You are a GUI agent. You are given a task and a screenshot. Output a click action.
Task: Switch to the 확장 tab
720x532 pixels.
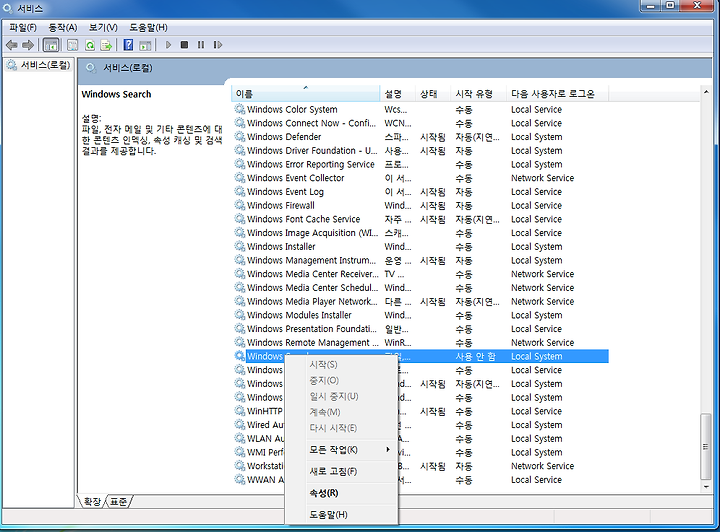(x=92, y=502)
